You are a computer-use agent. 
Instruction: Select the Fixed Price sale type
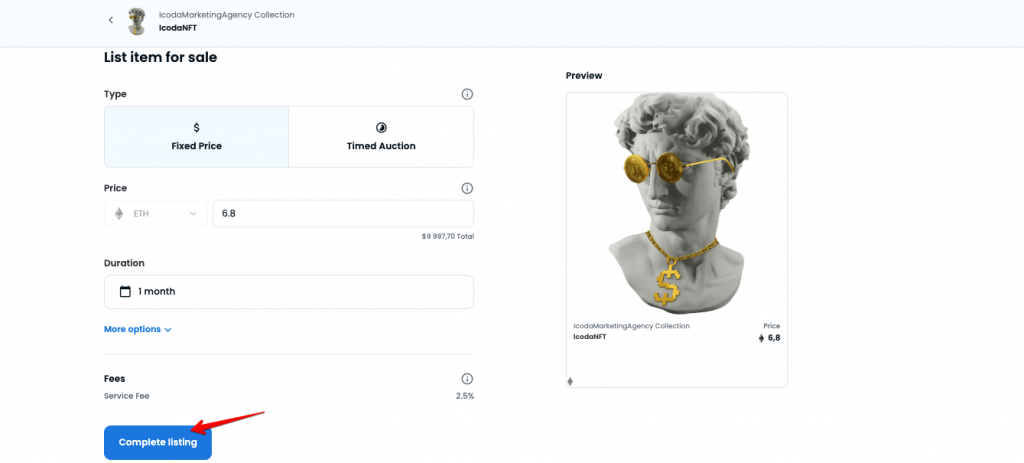pyautogui.click(x=197, y=136)
